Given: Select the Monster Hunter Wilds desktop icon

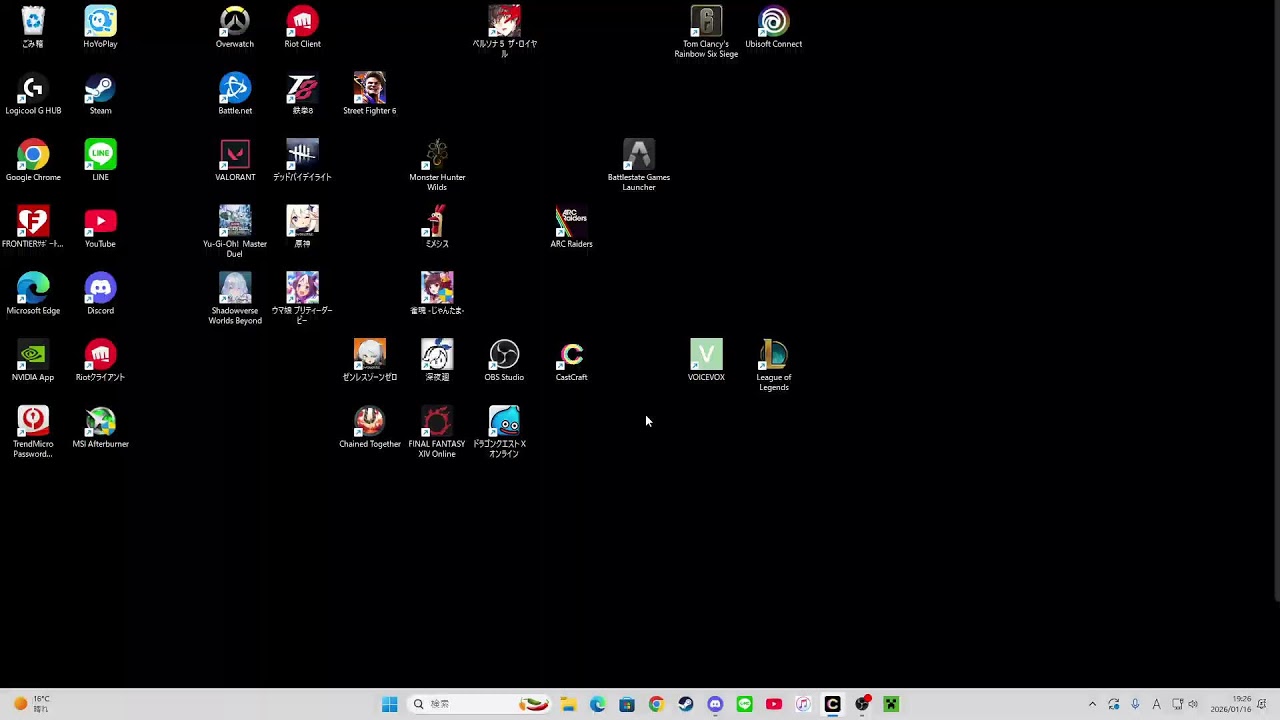Looking at the screenshot, I should point(437,166).
